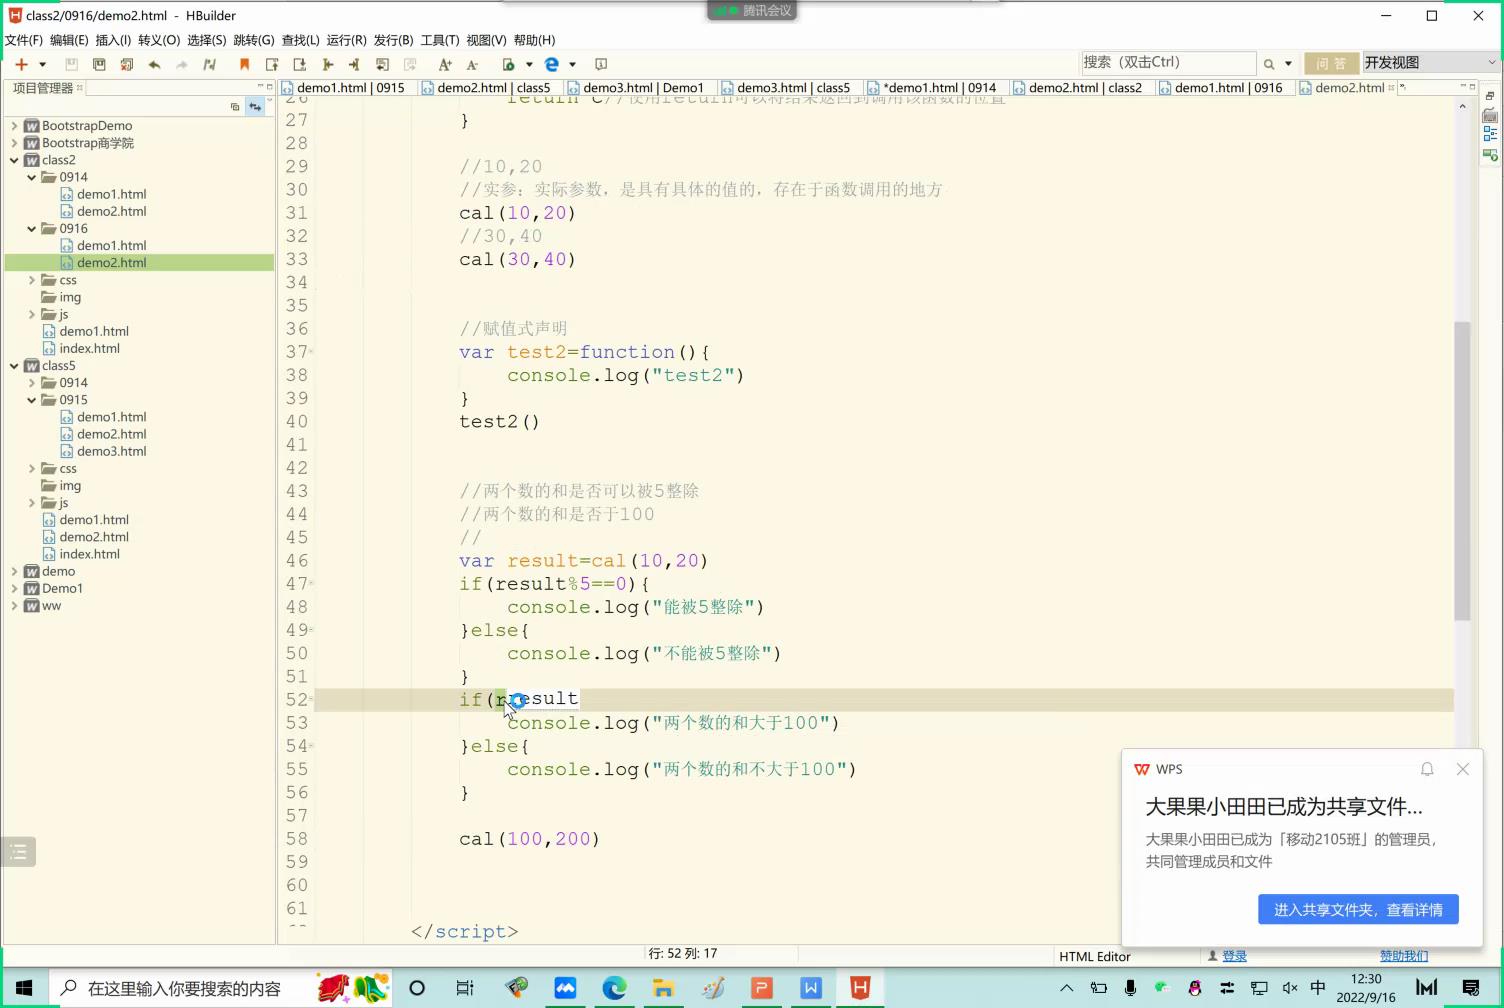The width and height of the screenshot is (1504, 1008).
Task: Click the Undo arrow toolbar icon
Action: click(154, 64)
